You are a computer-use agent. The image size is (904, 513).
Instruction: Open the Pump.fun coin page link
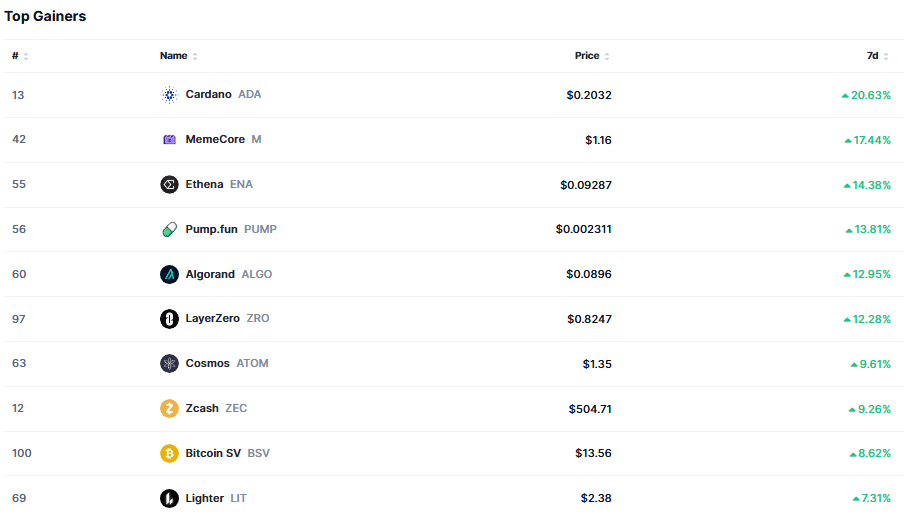tap(211, 229)
